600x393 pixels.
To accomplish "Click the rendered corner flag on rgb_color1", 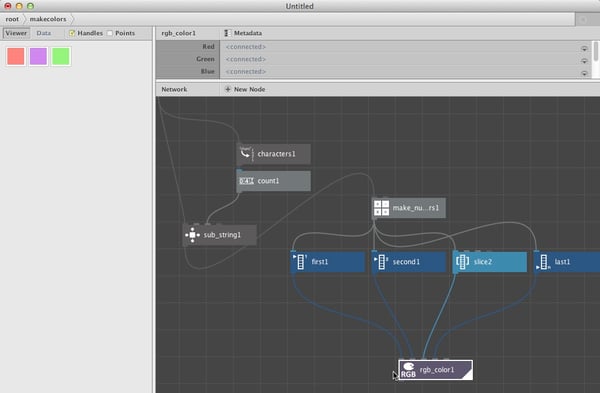I will pyautogui.click(x=468, y=375).
